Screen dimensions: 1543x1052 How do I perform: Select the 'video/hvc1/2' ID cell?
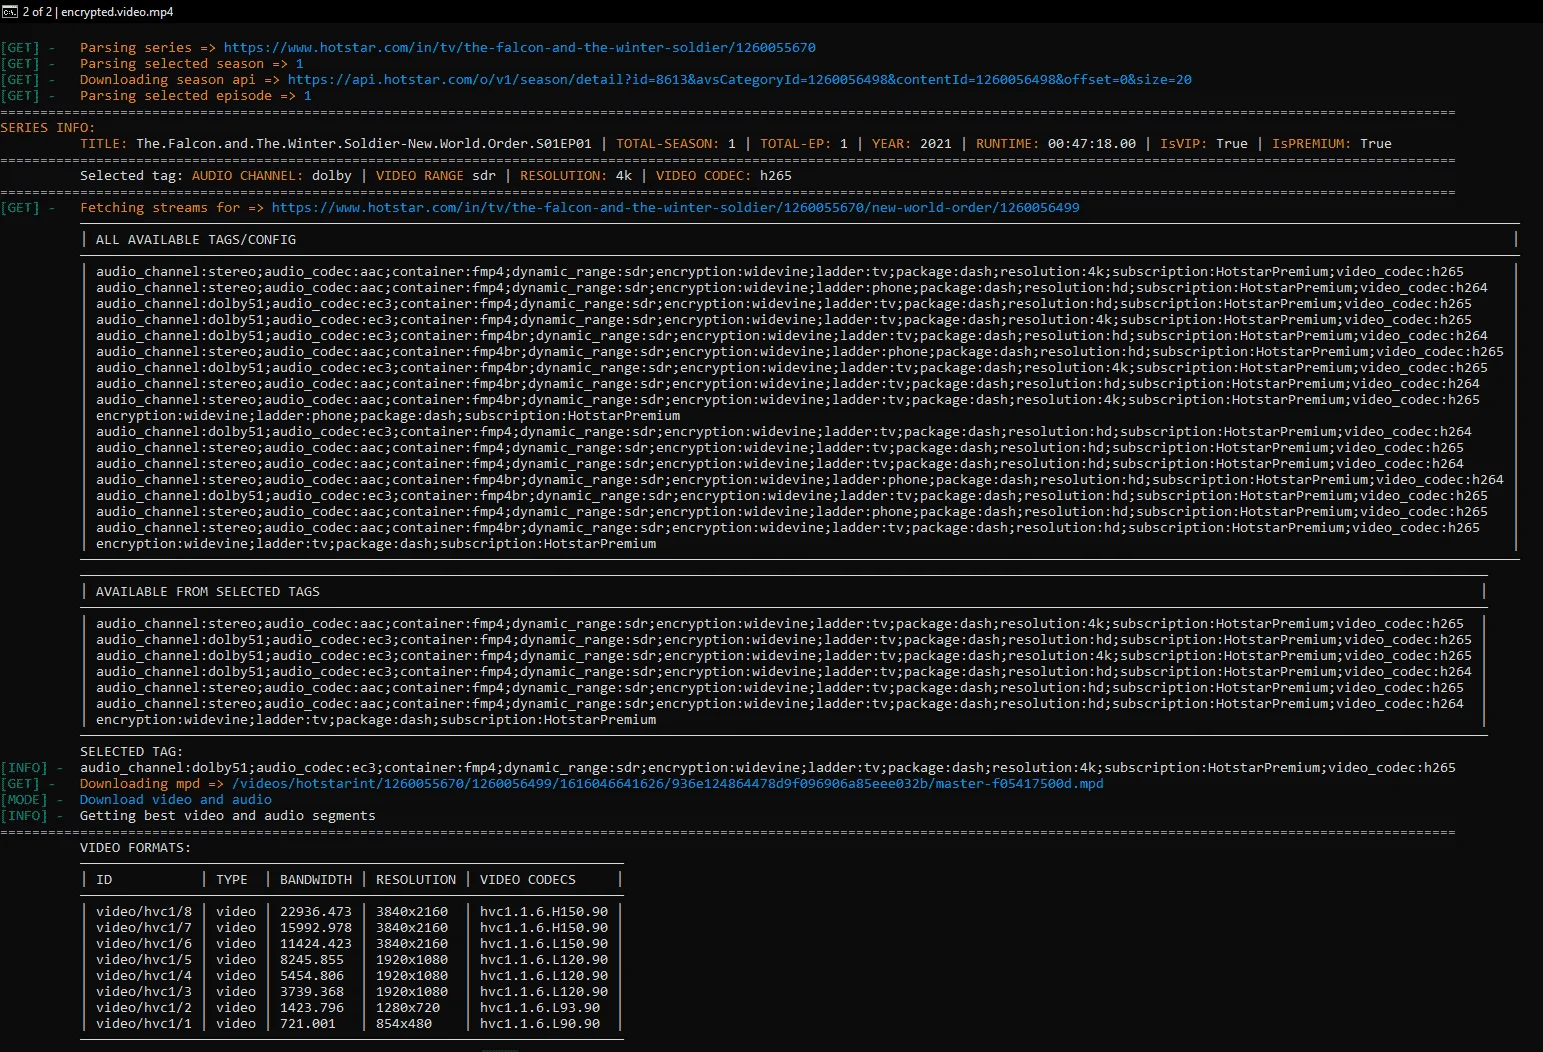click(144, 1008)
